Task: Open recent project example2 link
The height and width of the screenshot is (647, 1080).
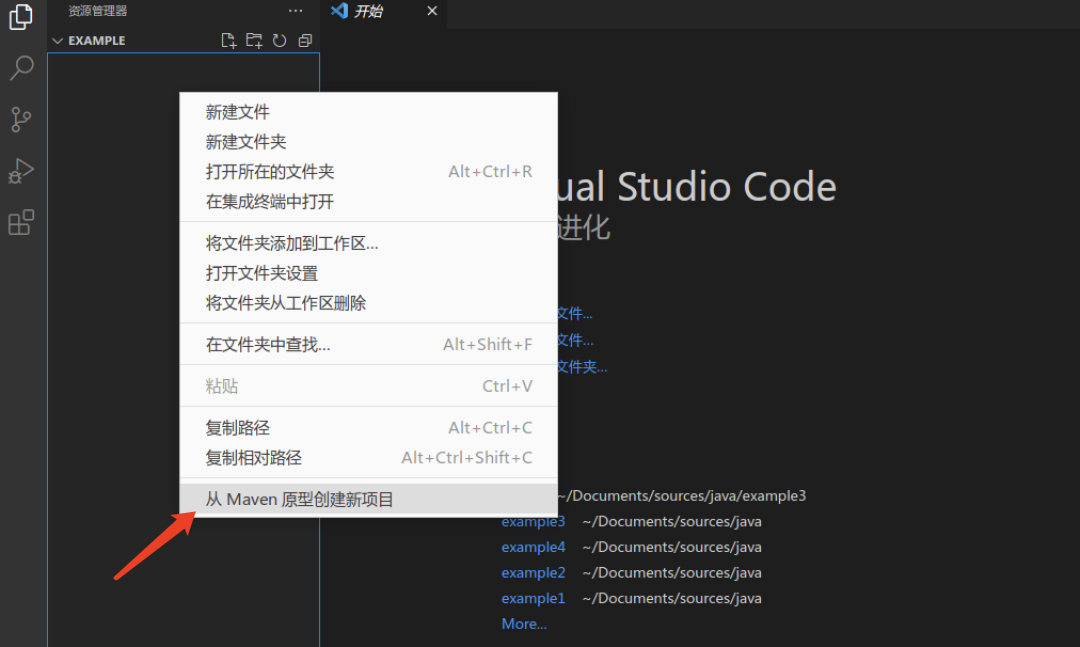Action: pyautogui.click(x=533, y=573)
